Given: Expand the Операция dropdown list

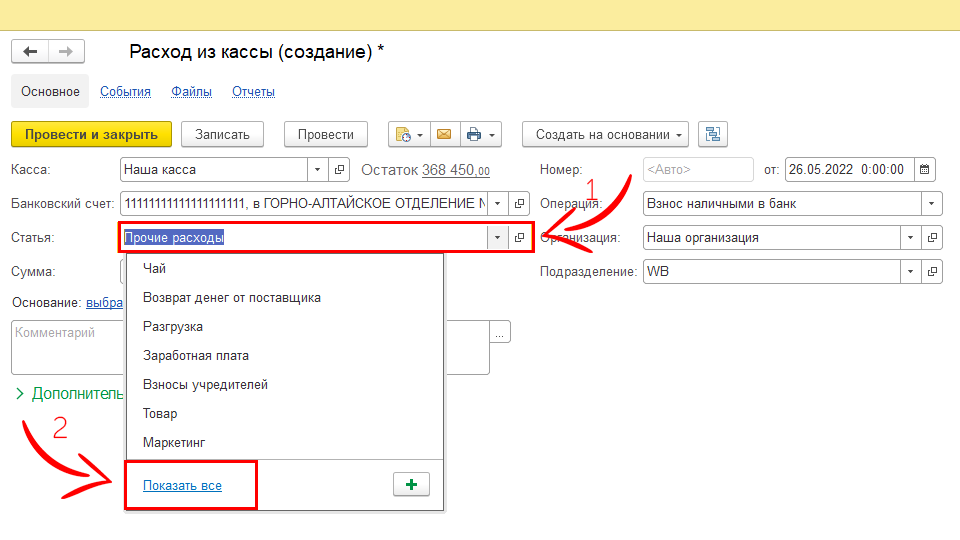Looking at the screenshot, I should click(932, 204).
